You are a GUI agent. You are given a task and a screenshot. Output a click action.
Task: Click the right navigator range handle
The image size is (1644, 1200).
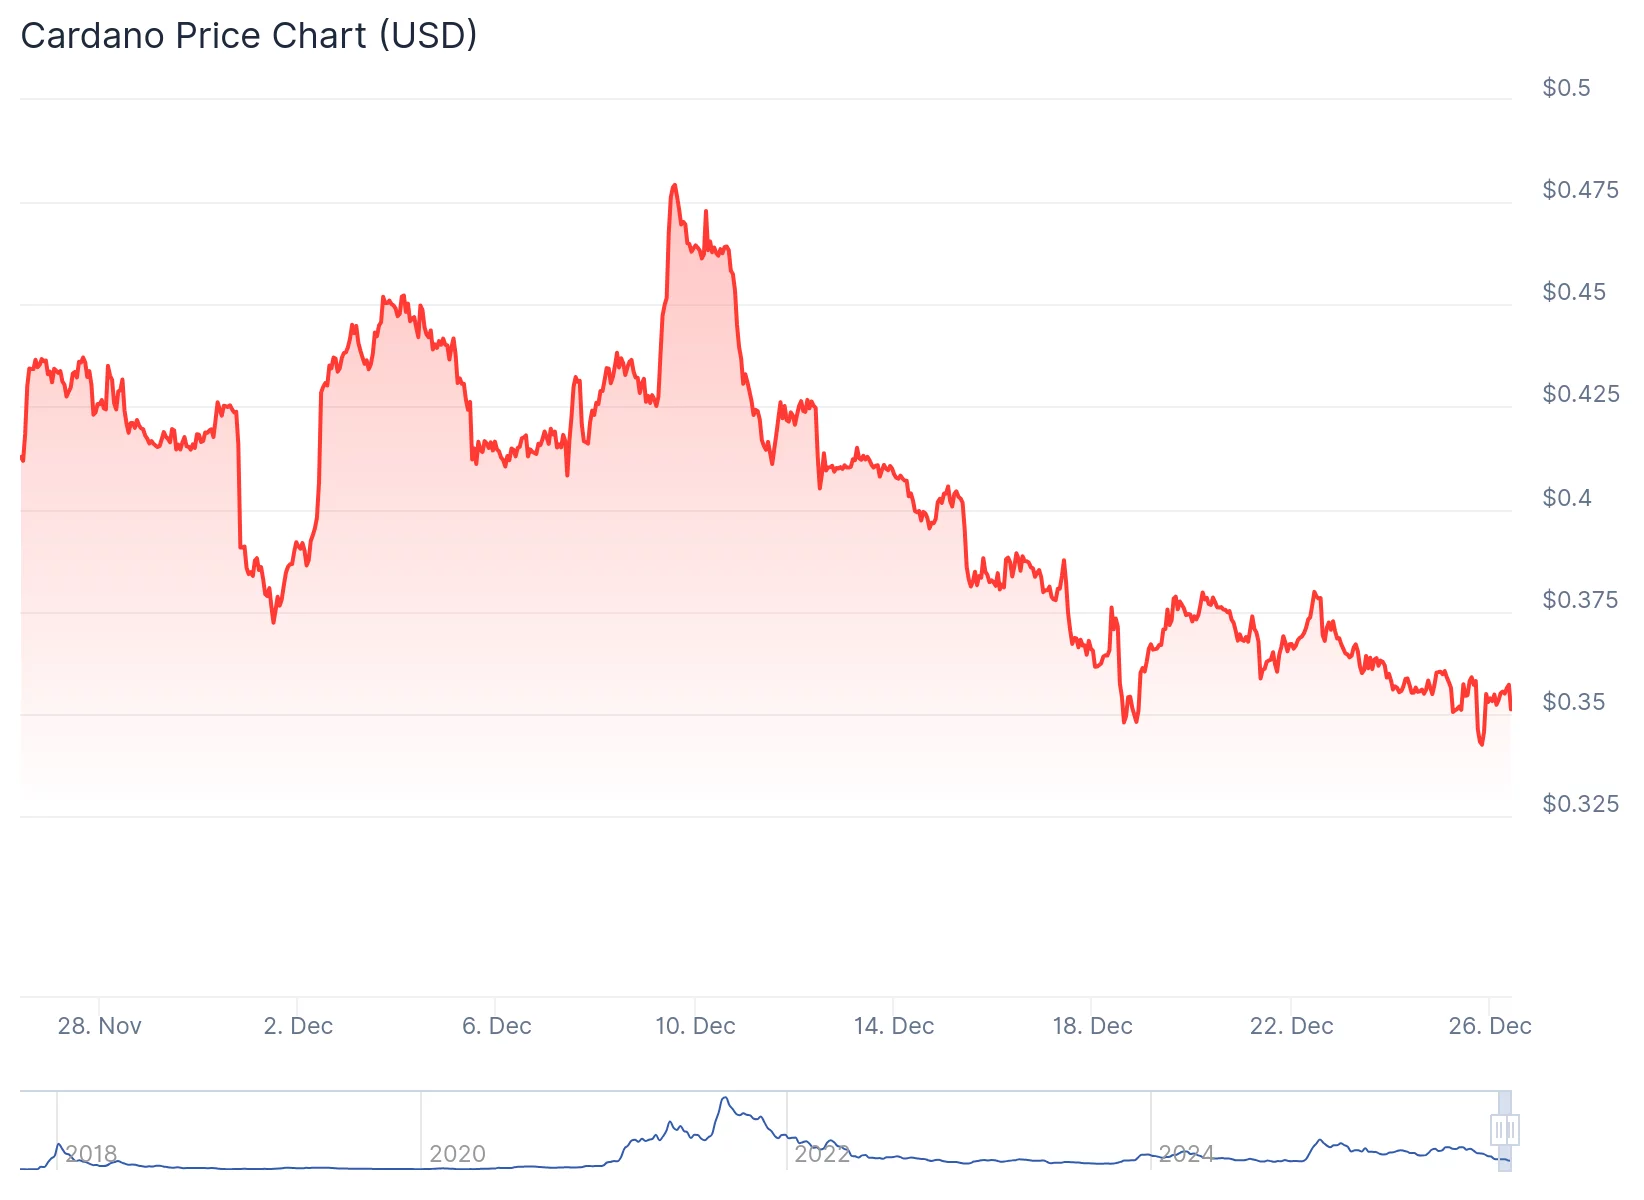pyautogui.click(x=1511, y=1131)
